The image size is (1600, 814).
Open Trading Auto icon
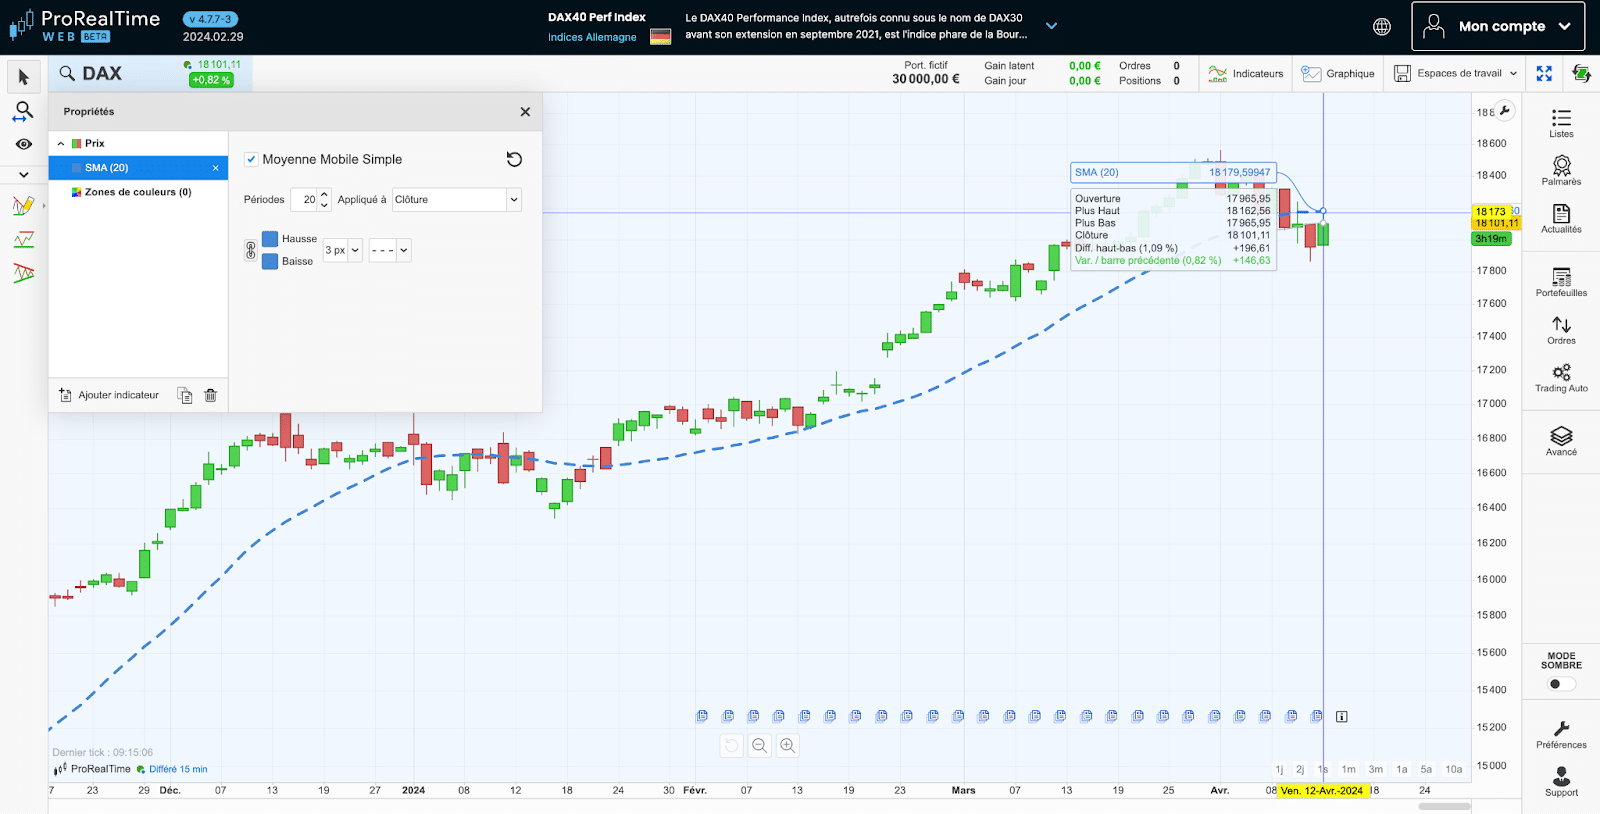[x=1561, y=376]
